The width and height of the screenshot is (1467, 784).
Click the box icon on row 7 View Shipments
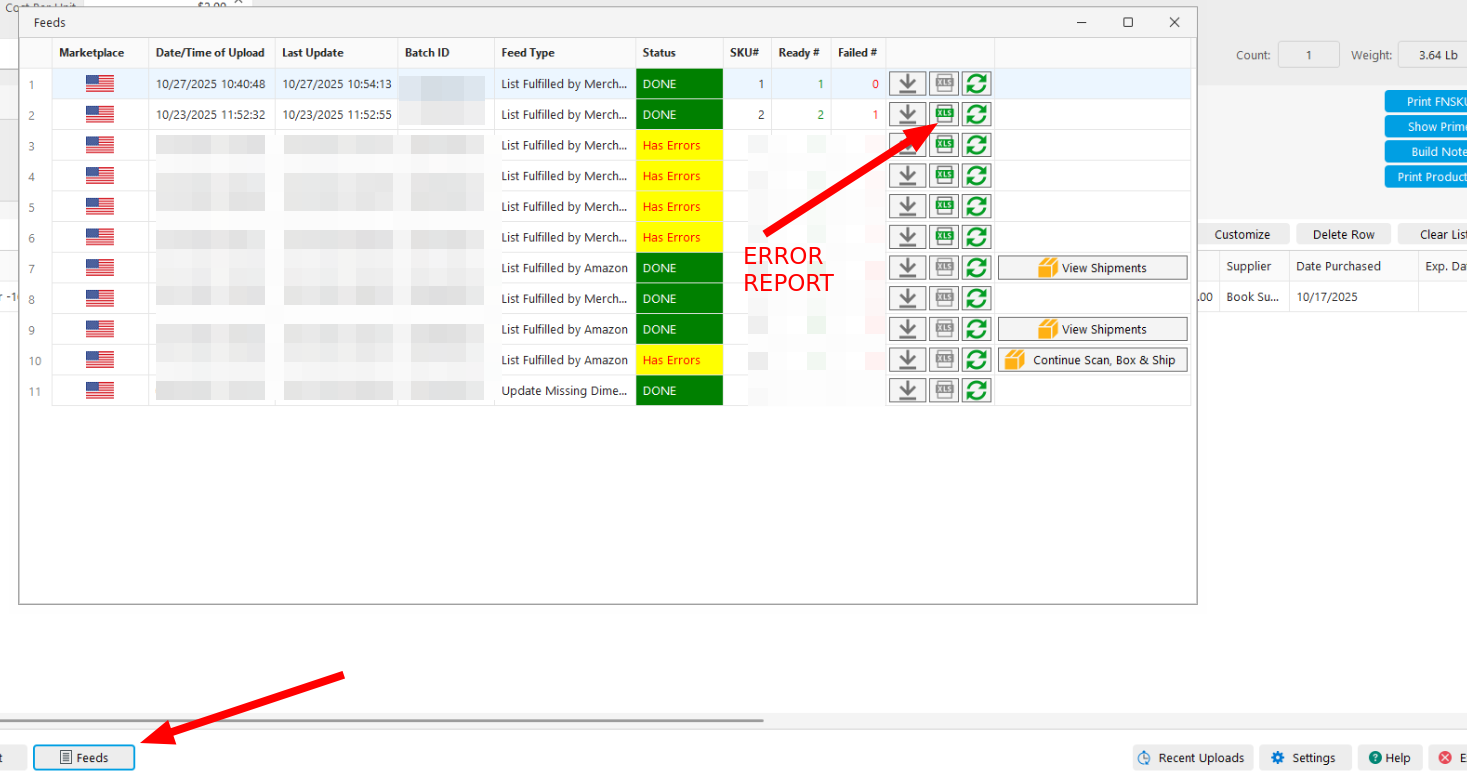[1048, 267]
